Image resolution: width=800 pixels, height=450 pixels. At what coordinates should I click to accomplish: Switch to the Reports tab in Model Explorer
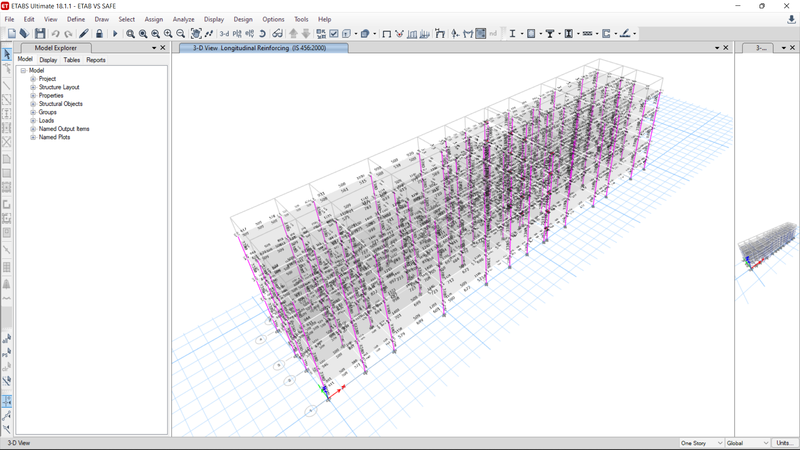pos(95,60)
